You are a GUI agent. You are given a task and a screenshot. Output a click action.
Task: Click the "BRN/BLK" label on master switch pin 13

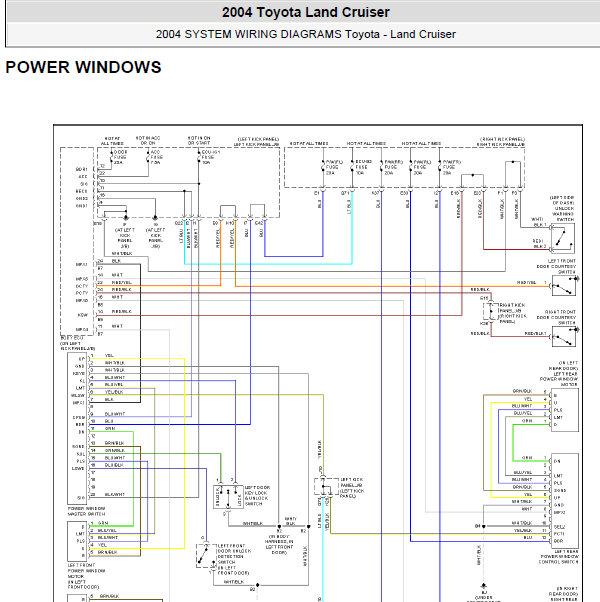[x=114, y=443]
